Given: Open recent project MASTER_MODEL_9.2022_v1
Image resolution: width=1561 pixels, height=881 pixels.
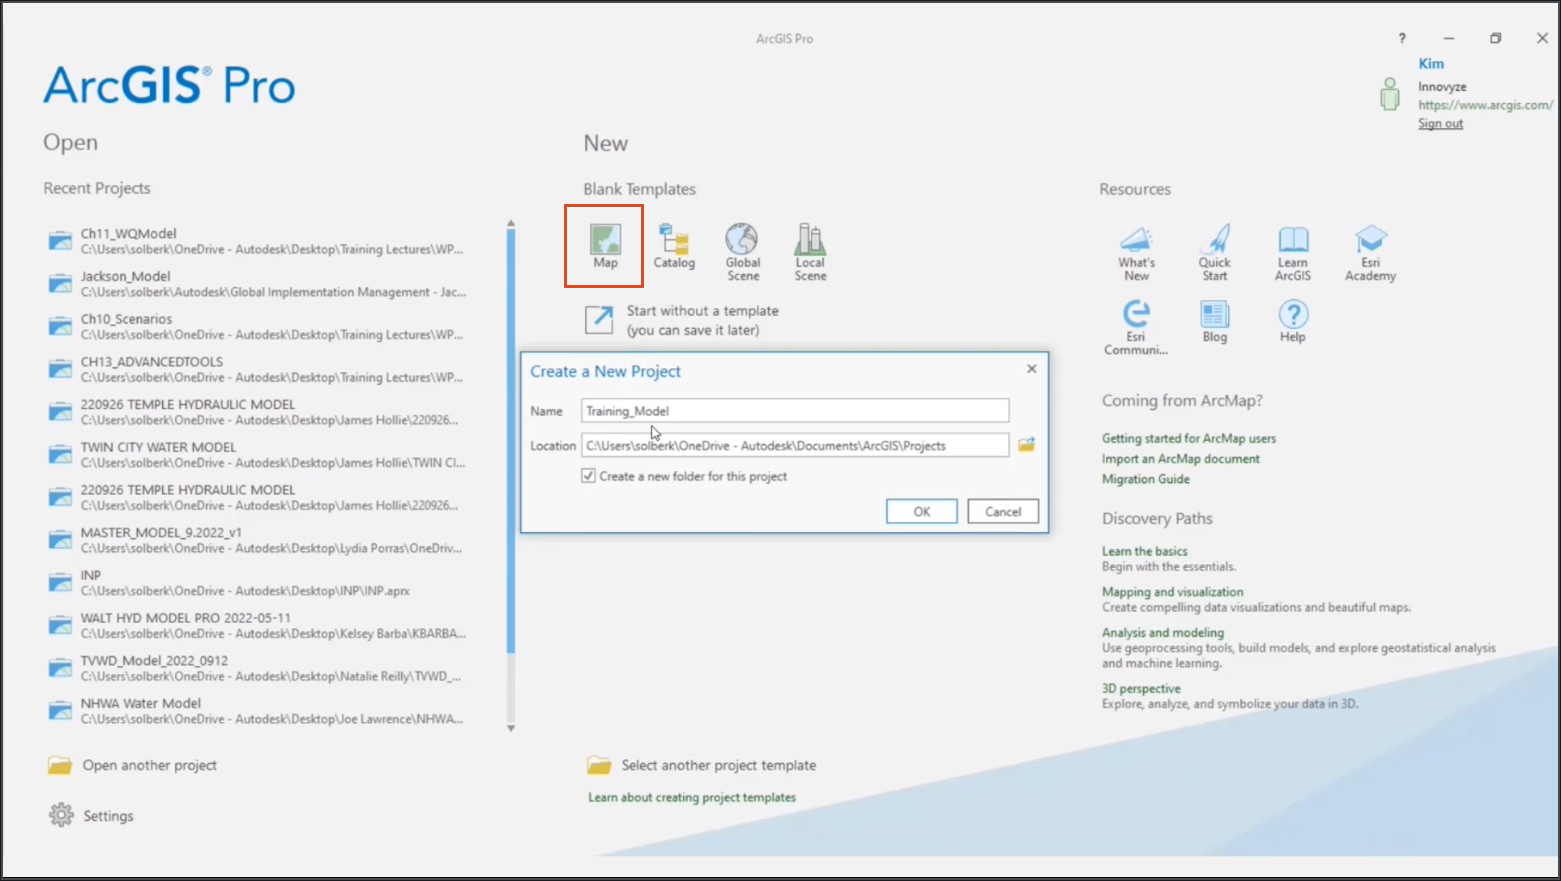Looking at the screenshot, I should (x=256, y=540).
